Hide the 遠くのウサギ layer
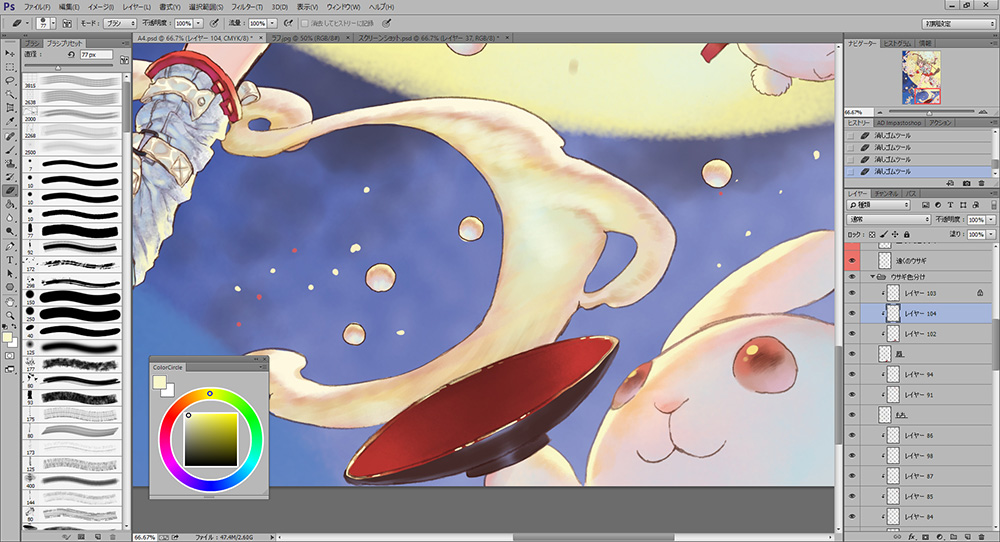The image size is (1000, 542). point(851,260)
